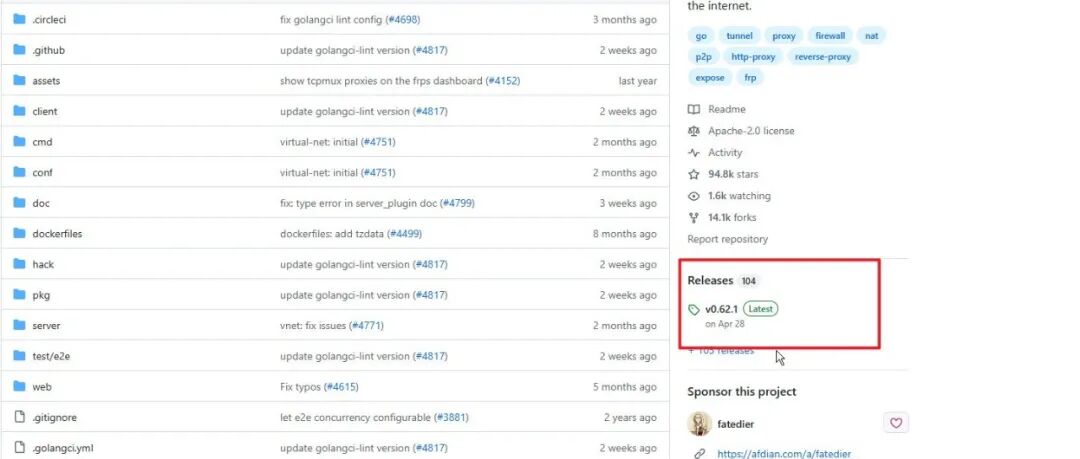This screenshot has height=459, width=1080.
Task: Click the server folder icon
Action: 19,325
